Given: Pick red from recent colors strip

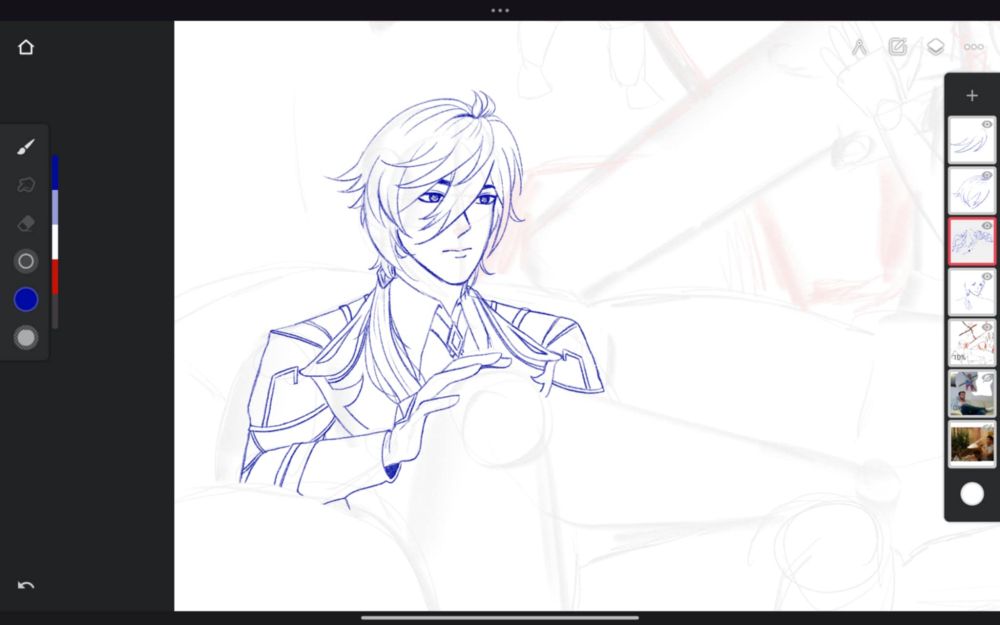Looking at the screenshot, I should pos(55,277).
